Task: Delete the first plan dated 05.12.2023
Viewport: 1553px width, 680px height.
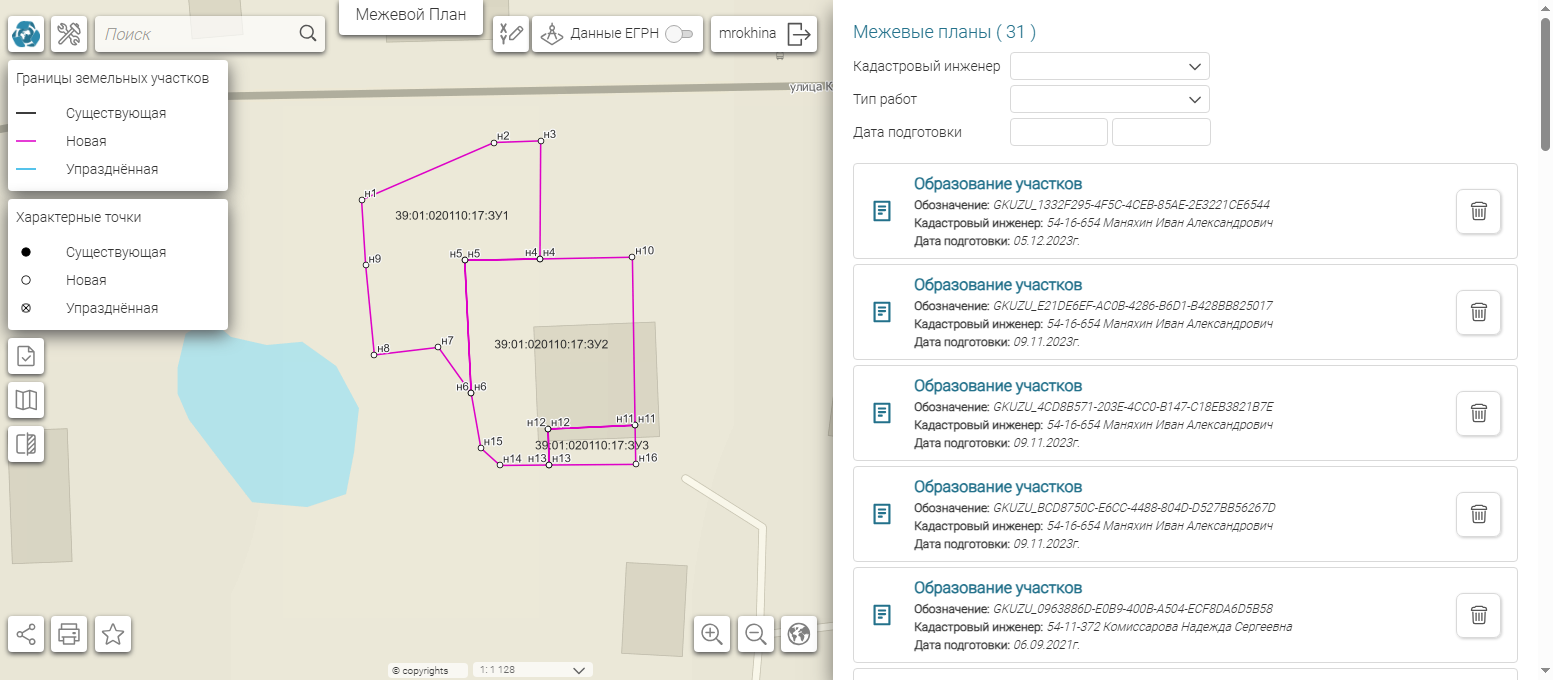Action: pyautogui.click(x=1478, y=212)
